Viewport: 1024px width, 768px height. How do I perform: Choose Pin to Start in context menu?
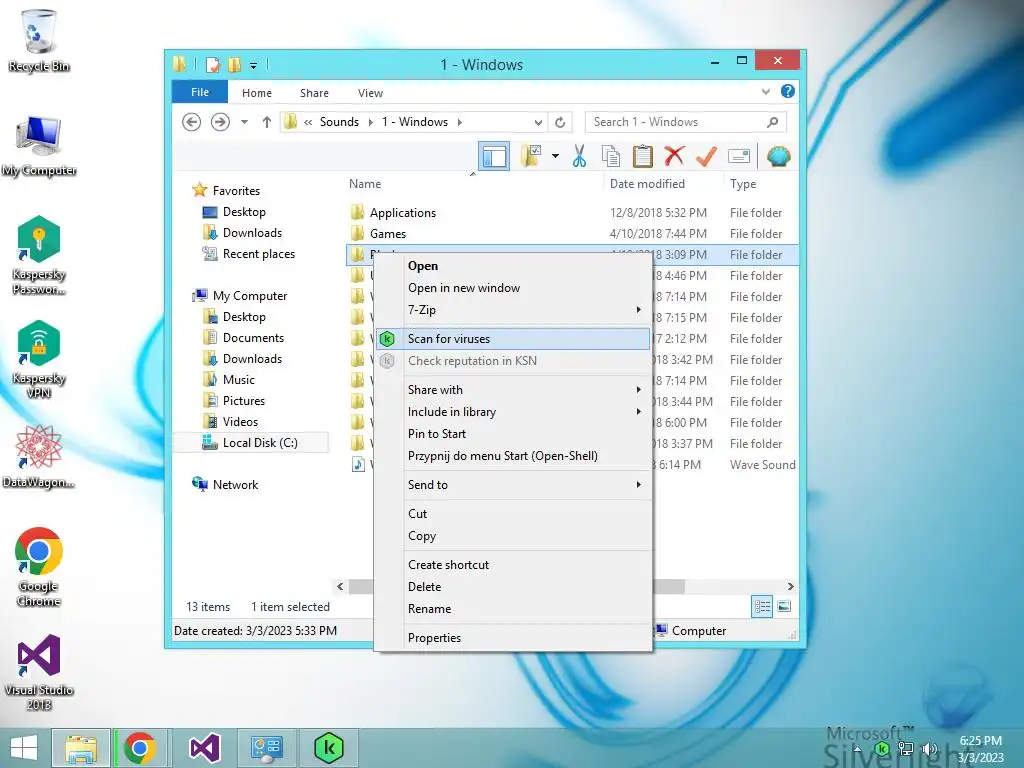[x=513, y=434]
